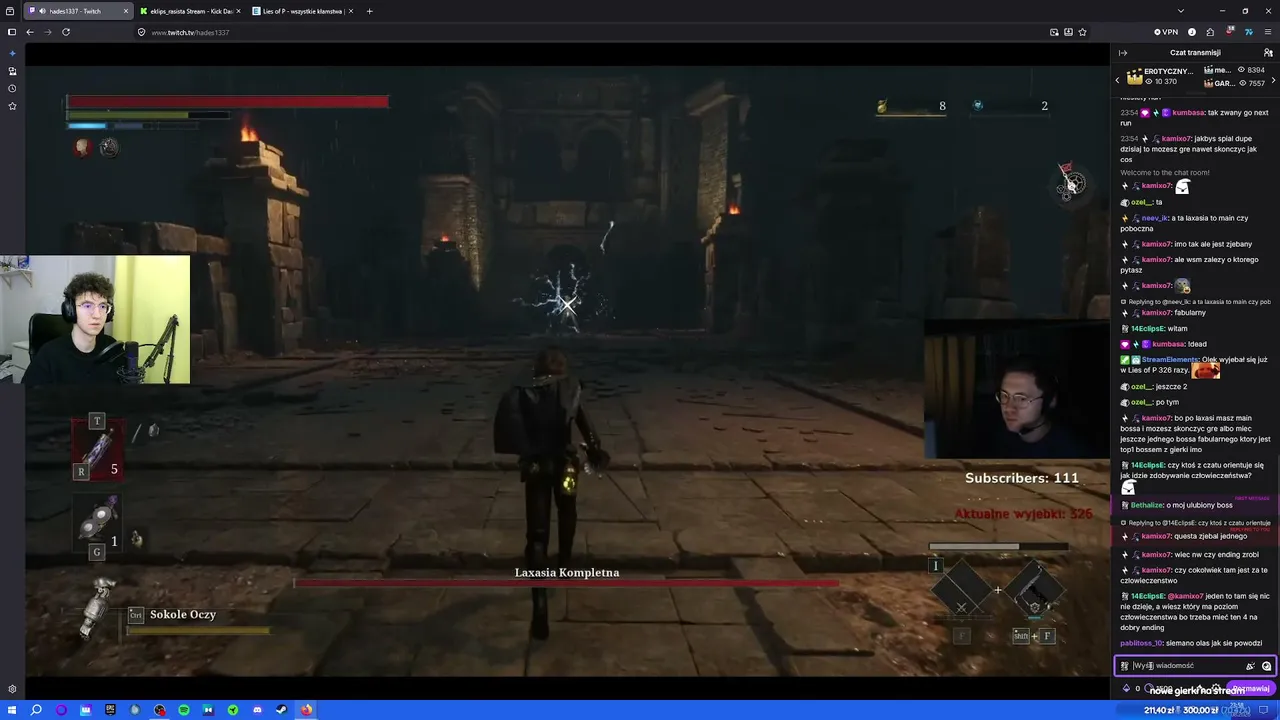The image size is (1280, 720).
Task: Switch to the eklips_rasista Stream Kick tab
Action: pyautogui.click(x=190, y=11)
